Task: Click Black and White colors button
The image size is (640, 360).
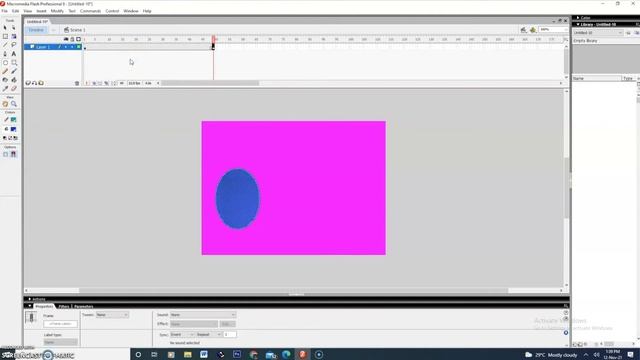Action: pos(5,138)
